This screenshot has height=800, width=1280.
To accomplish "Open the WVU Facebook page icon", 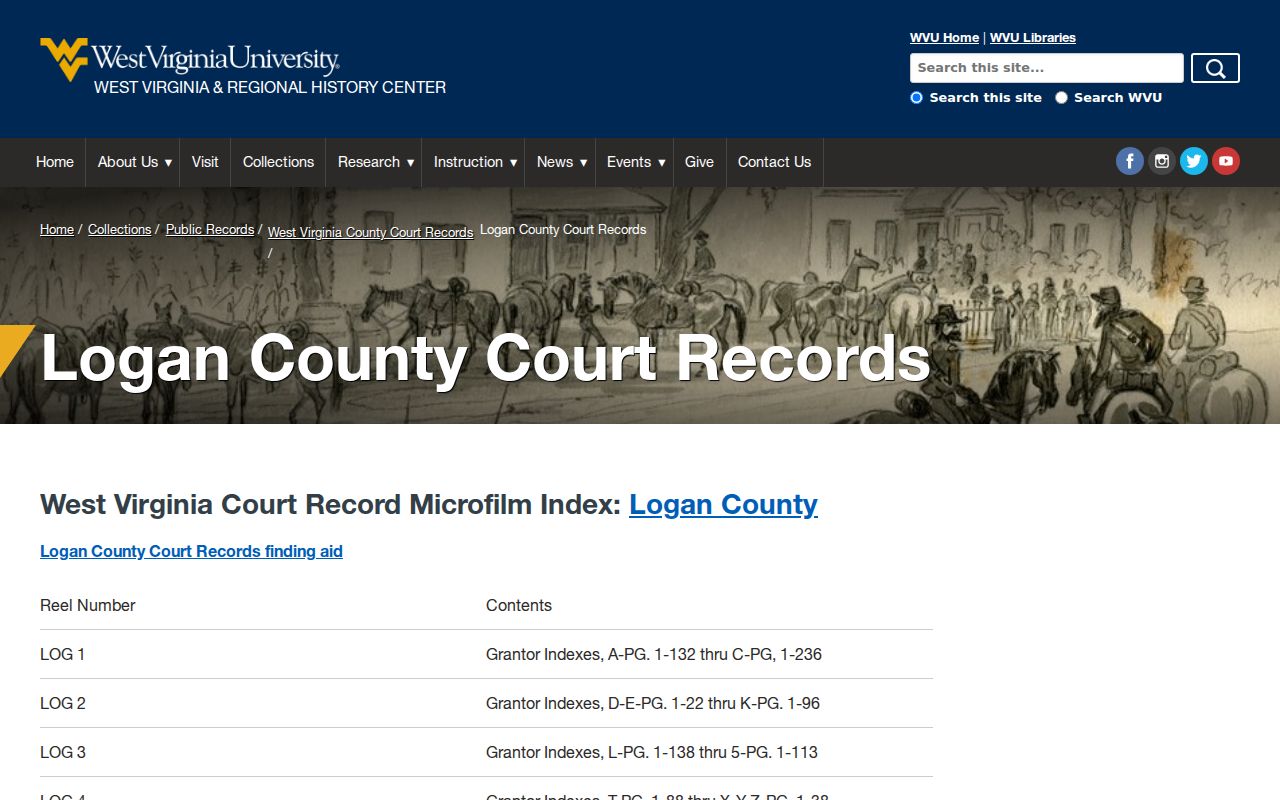I will 1130,161.
